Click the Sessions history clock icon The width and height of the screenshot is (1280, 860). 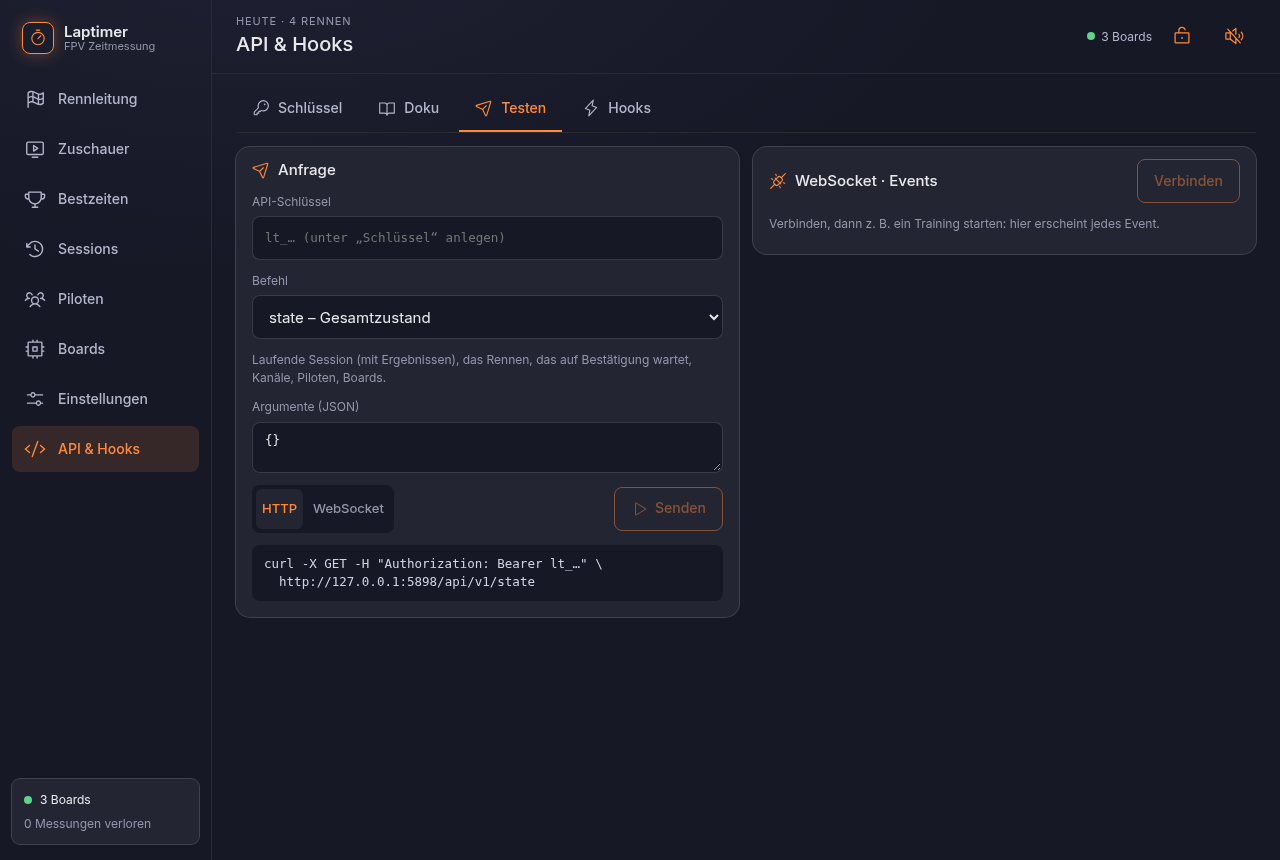pos(35,249)
